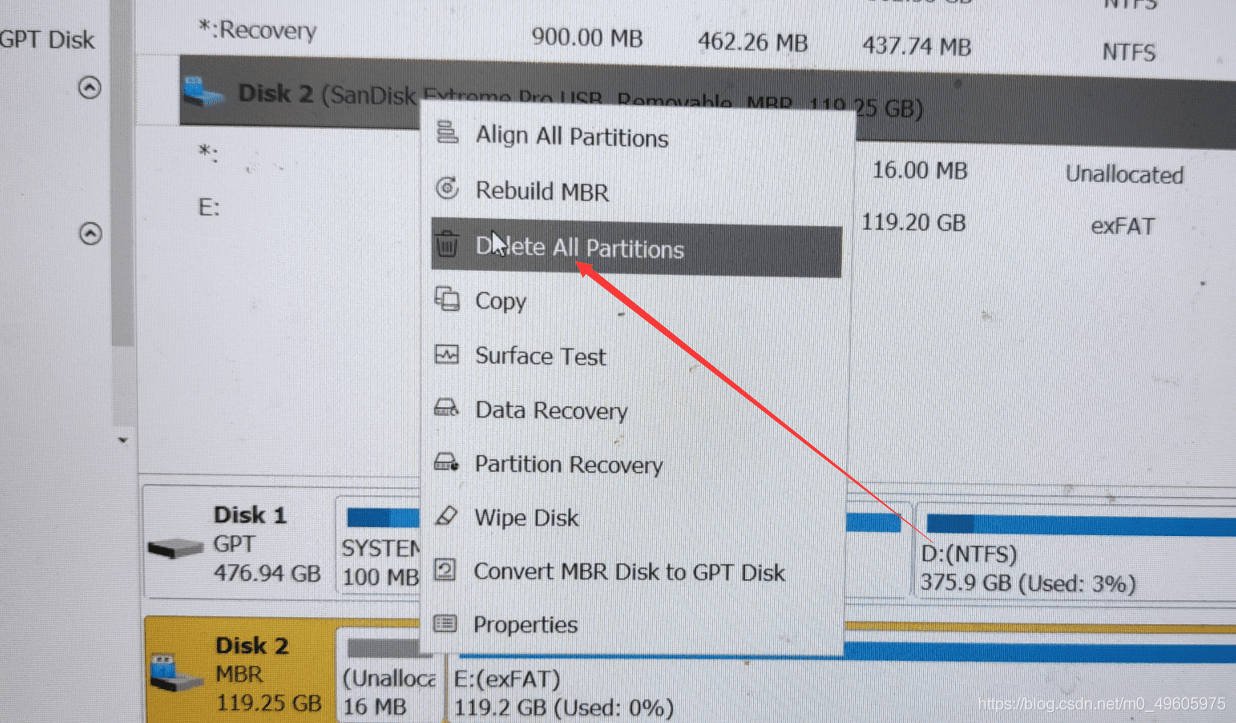Click the 16.00 MB cell
The width and height of the screenshot is (1236, 723).
click(x=919, y=170)
